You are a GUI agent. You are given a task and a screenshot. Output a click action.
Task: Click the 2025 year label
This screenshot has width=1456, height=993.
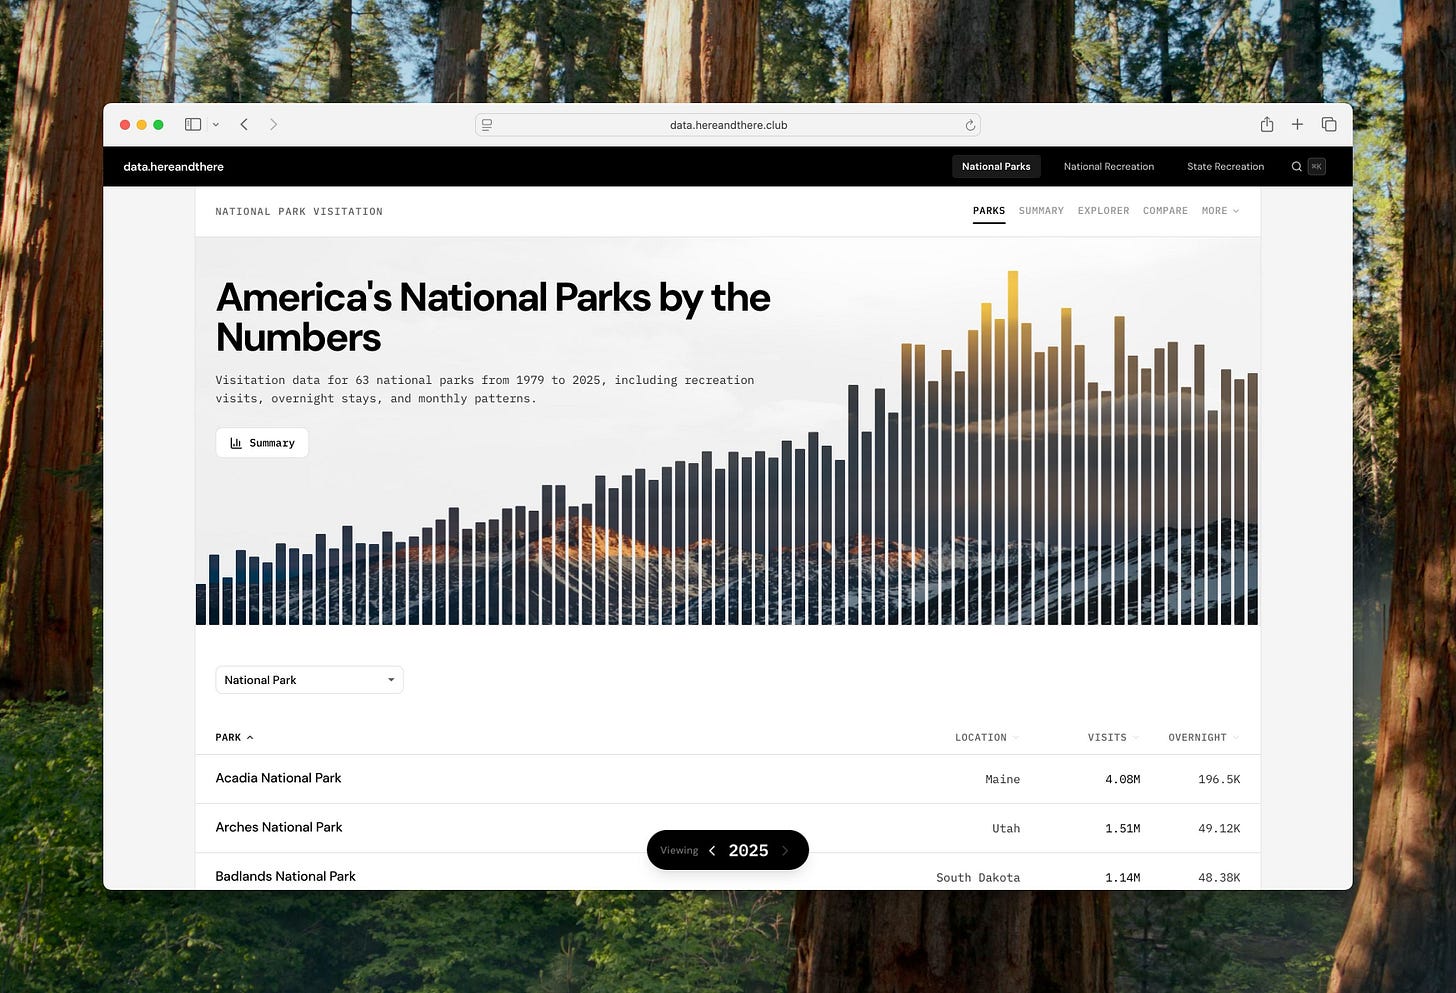[748, 851]
